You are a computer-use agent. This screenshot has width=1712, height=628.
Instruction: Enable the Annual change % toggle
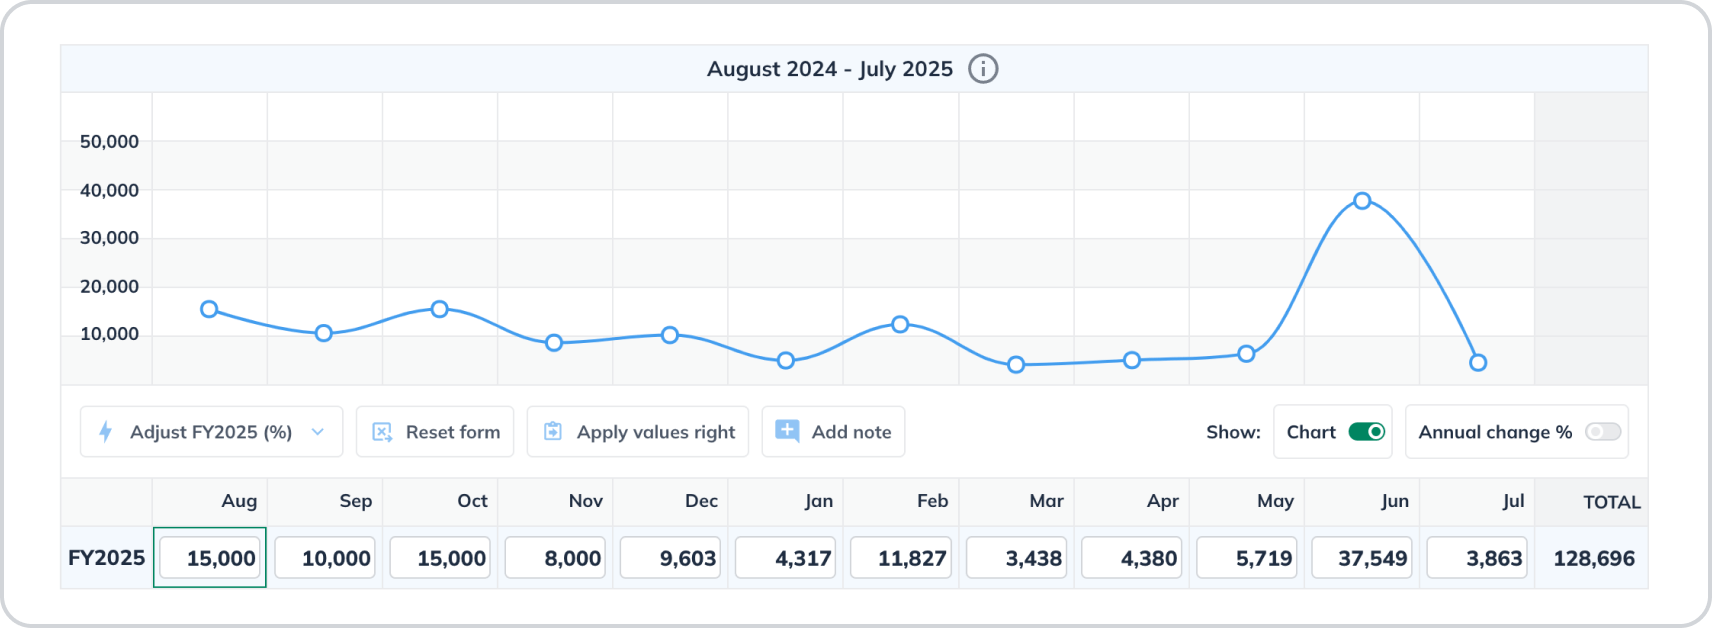point(1602,432)
